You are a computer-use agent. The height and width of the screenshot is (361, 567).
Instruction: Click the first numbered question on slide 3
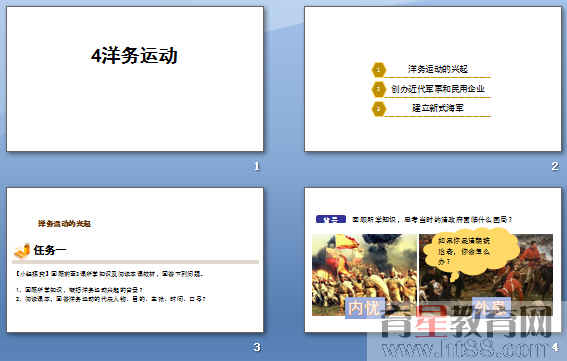[80, 290]
